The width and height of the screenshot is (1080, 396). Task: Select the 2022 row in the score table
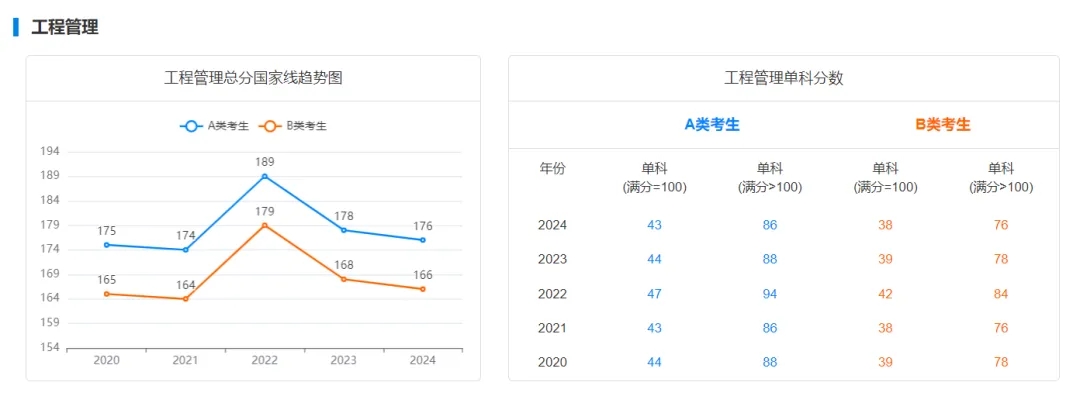pos(784,294)
